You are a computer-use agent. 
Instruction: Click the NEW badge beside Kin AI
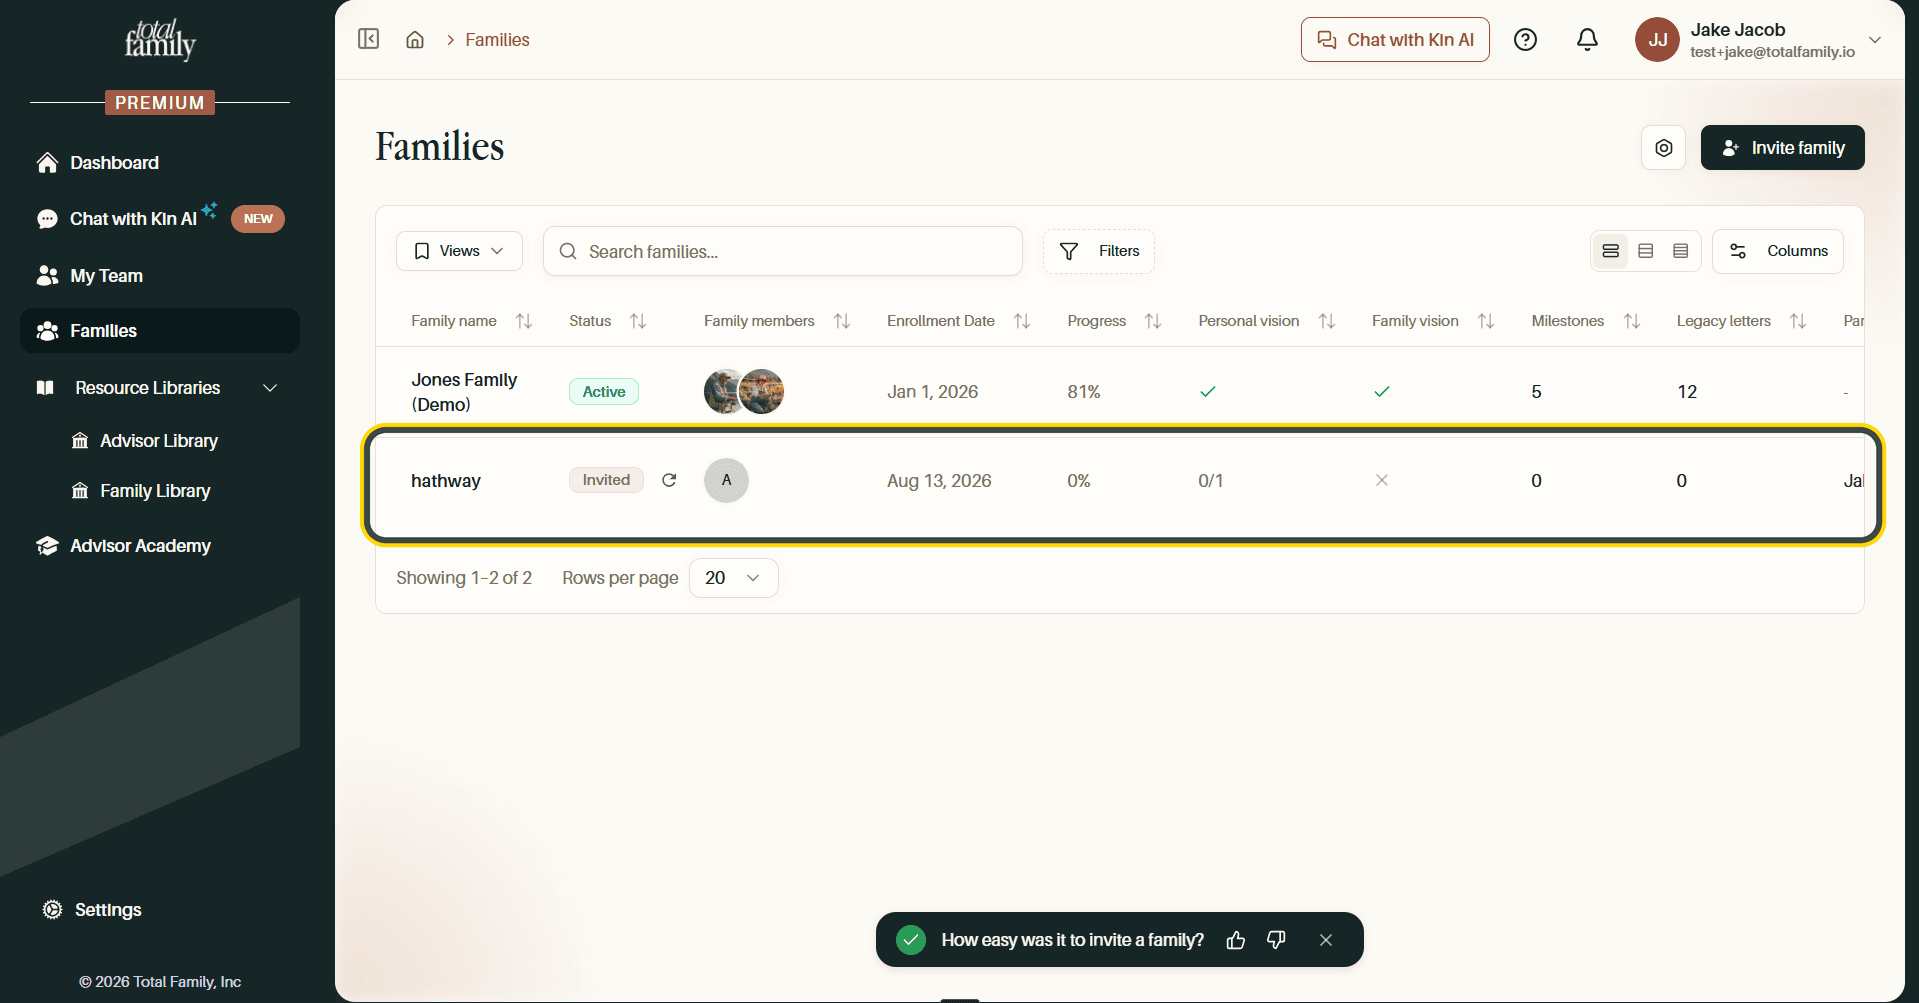(258, 219)
